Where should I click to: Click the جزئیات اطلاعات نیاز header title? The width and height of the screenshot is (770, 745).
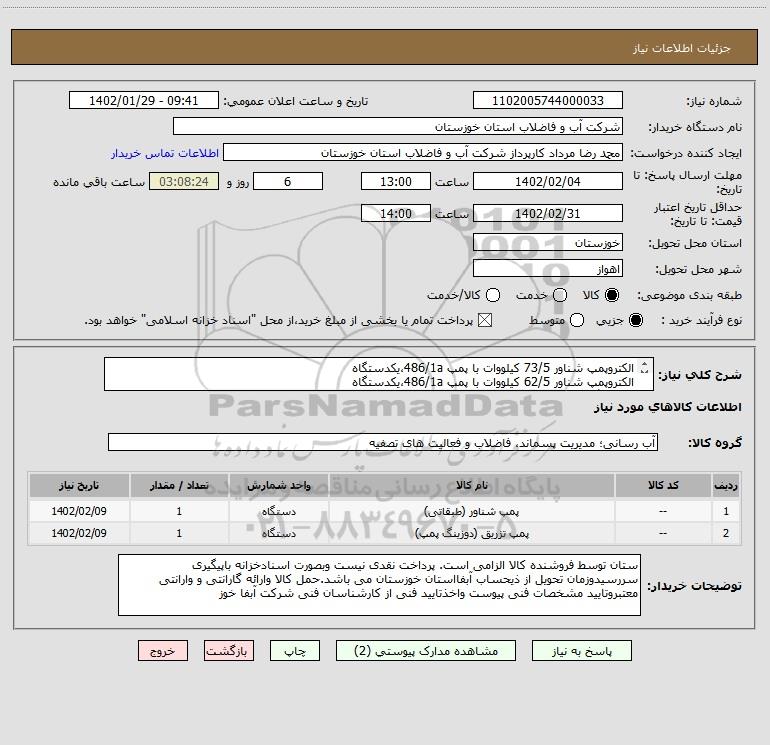click(x=681, y=48)
